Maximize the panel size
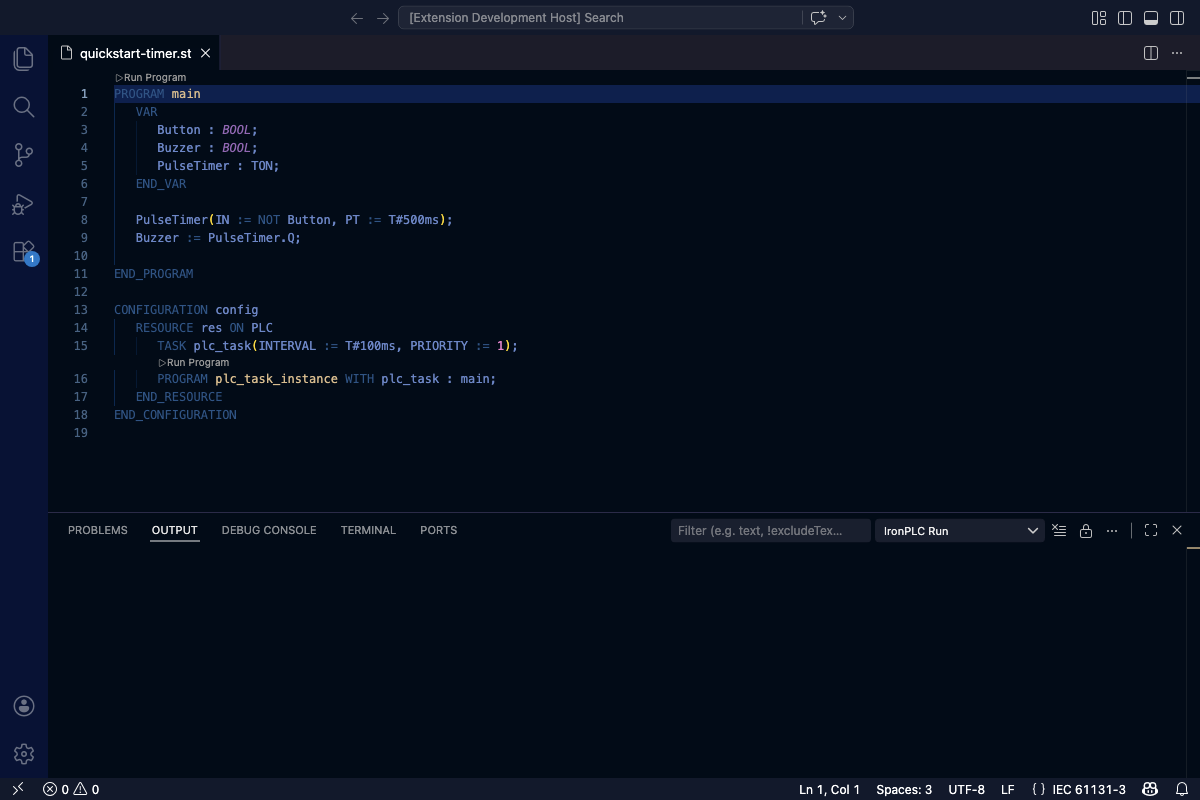This screenshot has height=800, width=1200. (x=1151, y=531)
